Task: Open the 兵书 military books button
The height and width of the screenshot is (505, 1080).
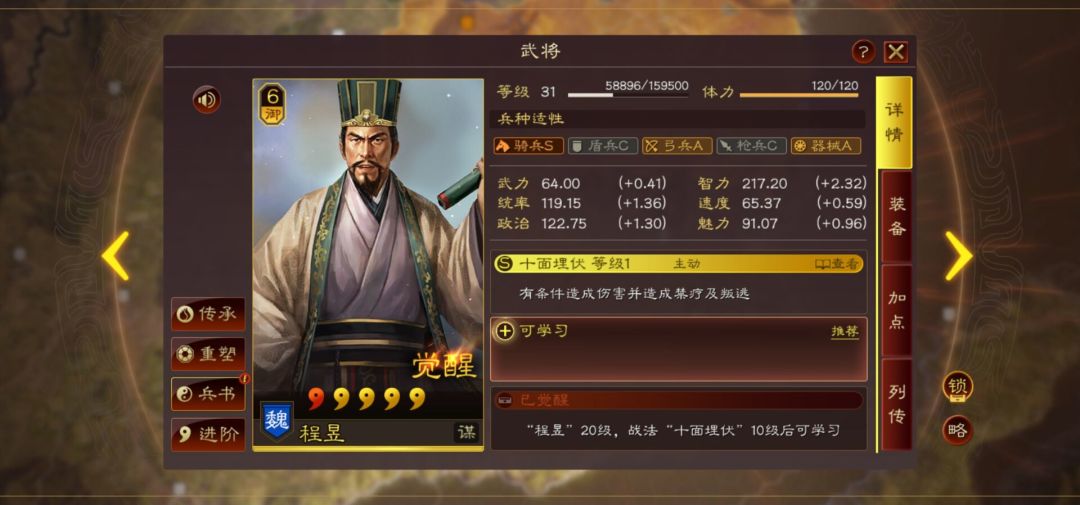Action: (208, 395)
